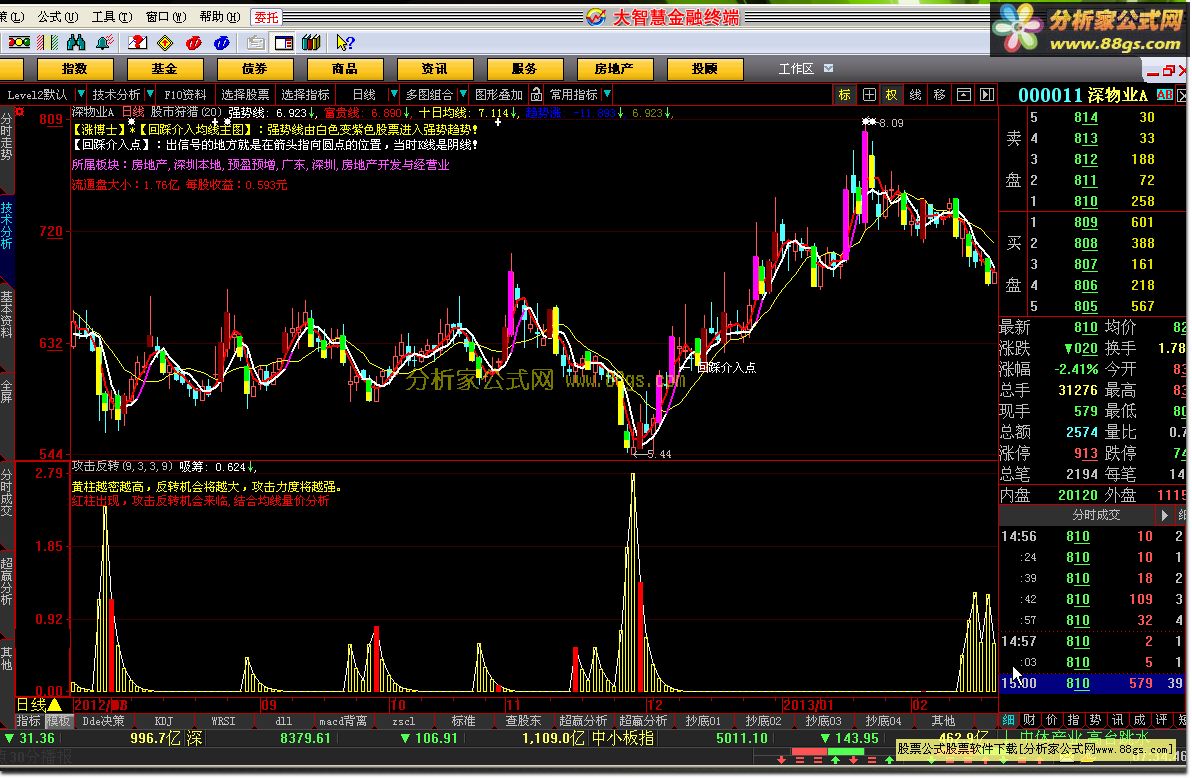Click the 投顾 yellow button
Viewport: 1192px width, 778px height.
pyautogui.click(x=705, y=69)
